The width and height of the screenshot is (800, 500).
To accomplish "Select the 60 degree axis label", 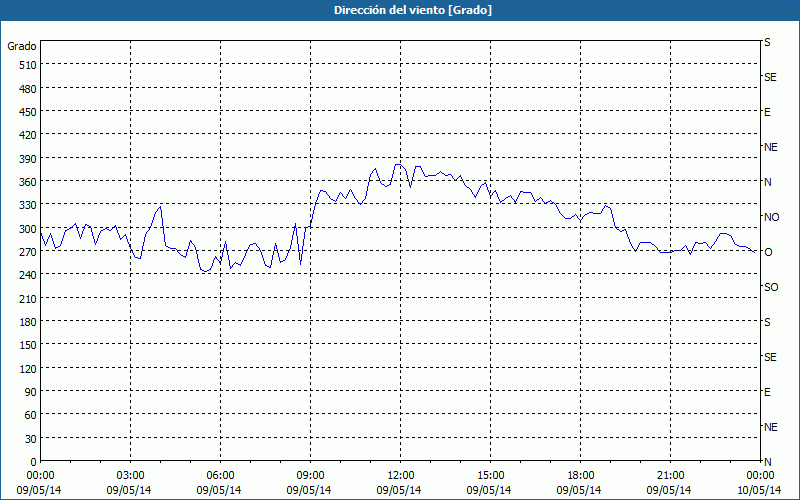I will click(x=31, y=416).
